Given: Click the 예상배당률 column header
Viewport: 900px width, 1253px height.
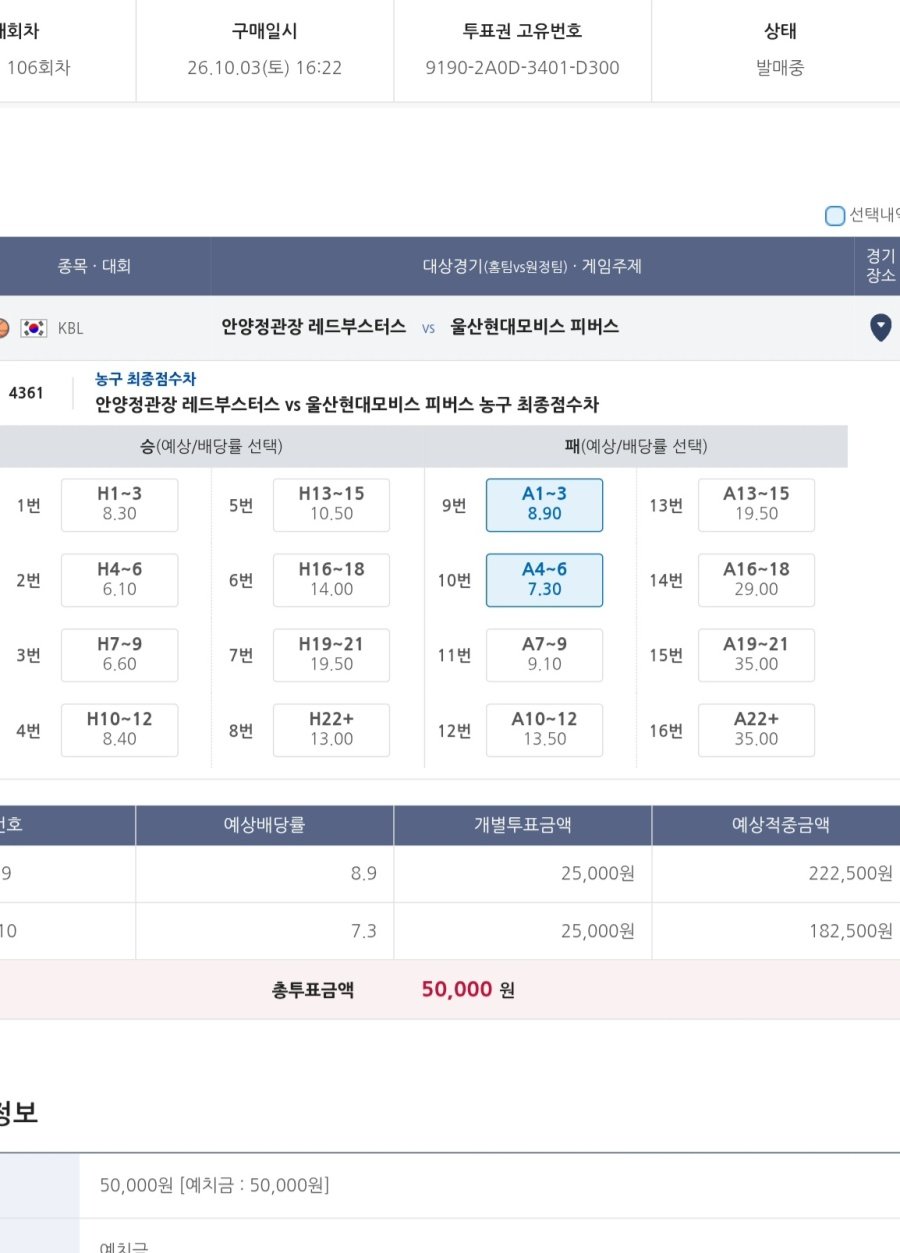Looking at the screenshot, I should [x=264, y=825].
